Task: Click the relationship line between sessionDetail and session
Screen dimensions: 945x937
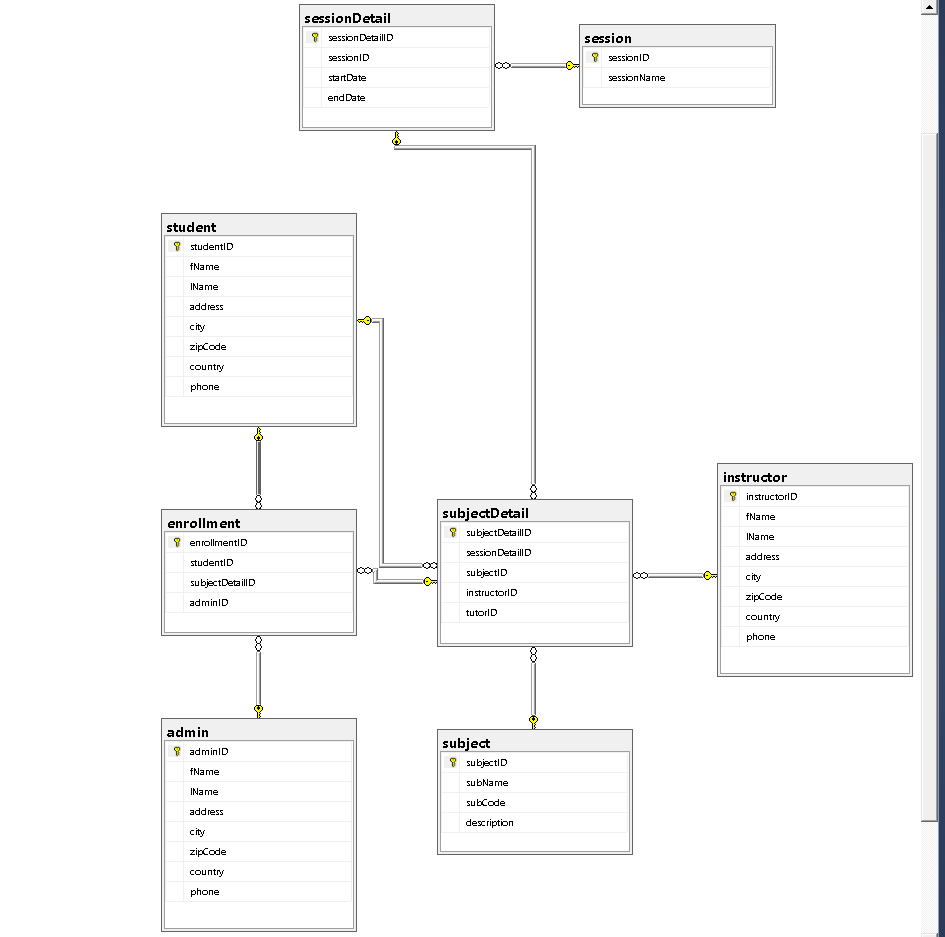Action: click(x=536, y=65)
